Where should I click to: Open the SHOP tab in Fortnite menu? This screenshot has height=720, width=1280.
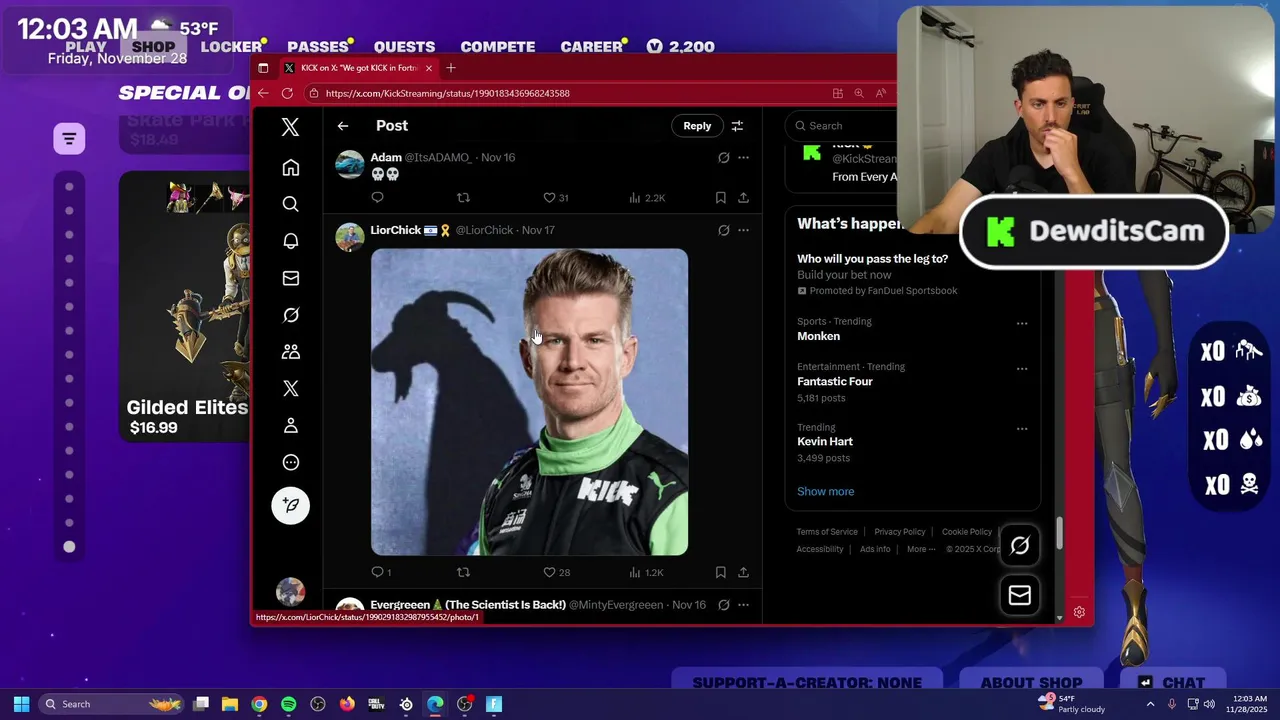(153, 47)
